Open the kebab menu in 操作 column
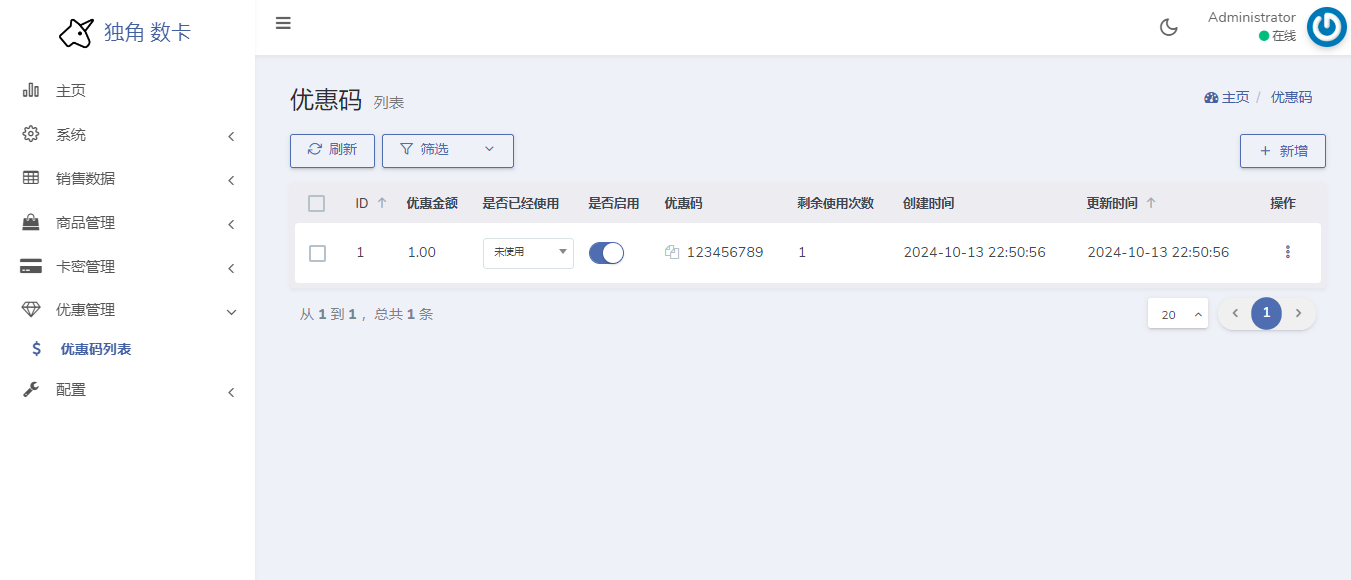Viewport: 1351px width, 580px height. click(x=1287, y=252)
